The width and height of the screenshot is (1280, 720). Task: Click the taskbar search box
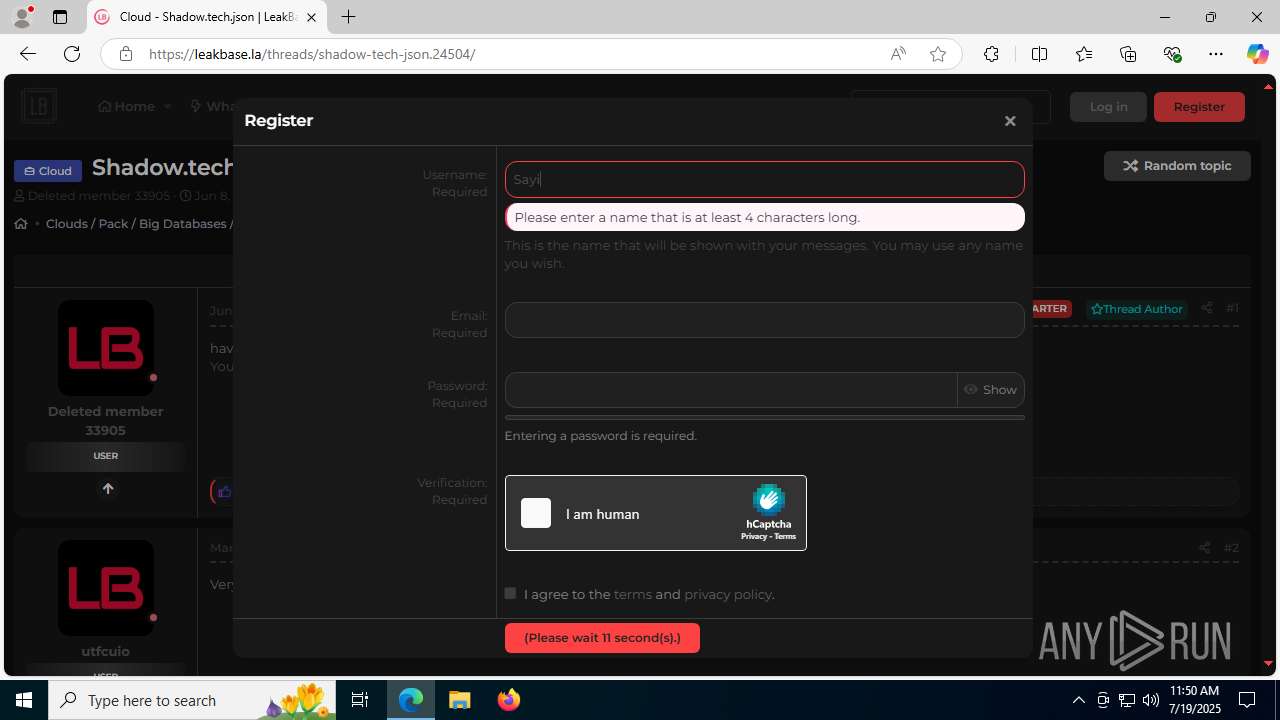click(x=194, y=700)
